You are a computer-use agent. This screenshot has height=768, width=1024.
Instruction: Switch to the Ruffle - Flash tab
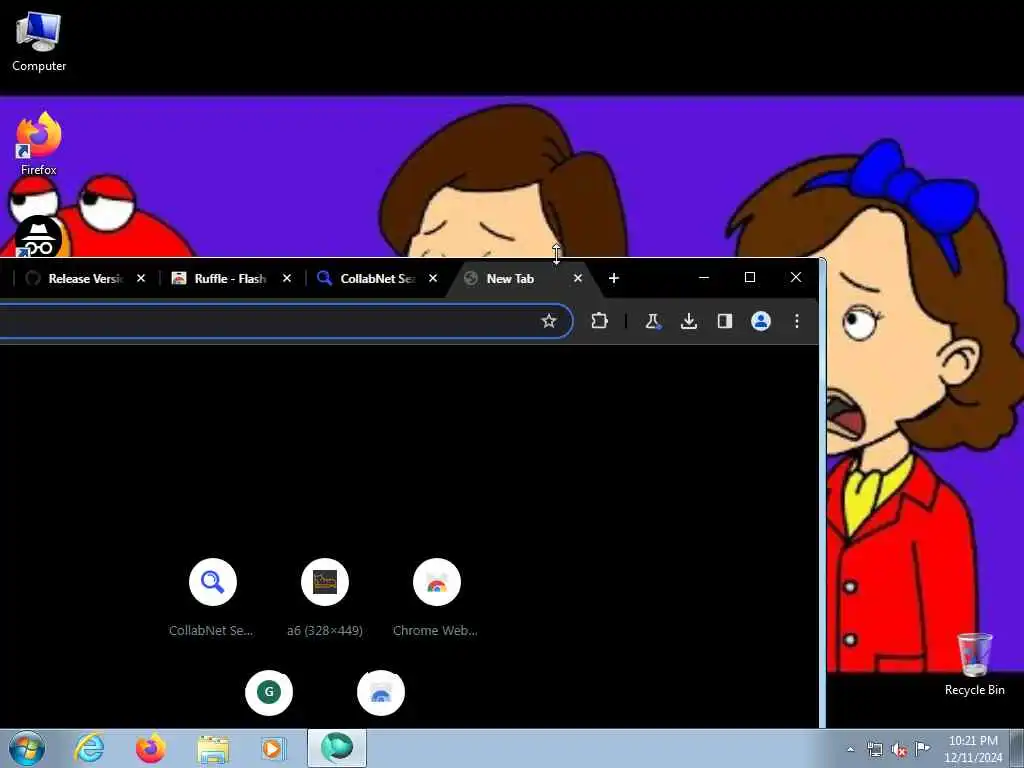pos(230,279)
